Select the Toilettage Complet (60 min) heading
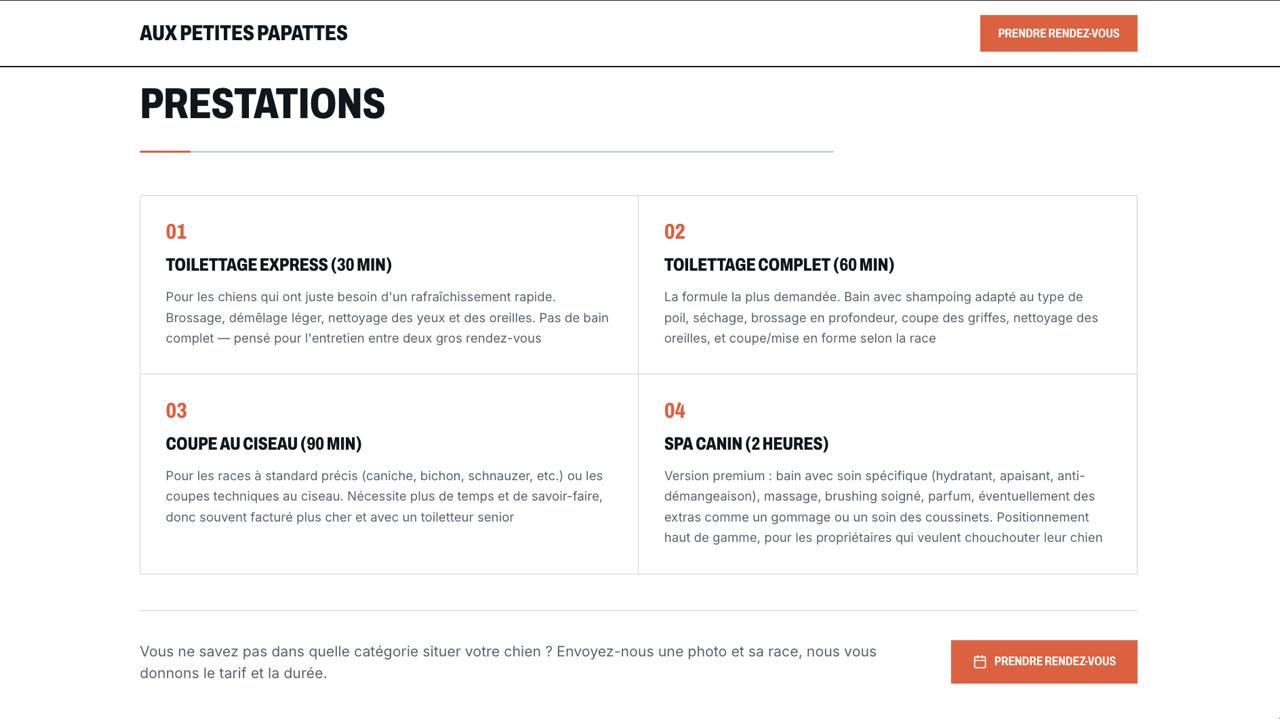 pyautogui.click(x=779, y=265)
